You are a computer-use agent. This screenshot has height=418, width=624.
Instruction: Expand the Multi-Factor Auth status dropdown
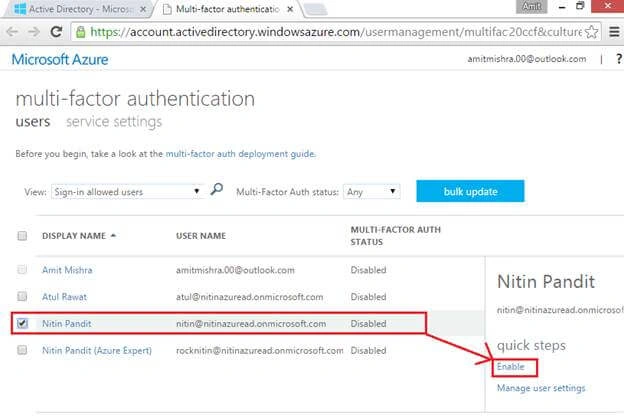(371, 192)
